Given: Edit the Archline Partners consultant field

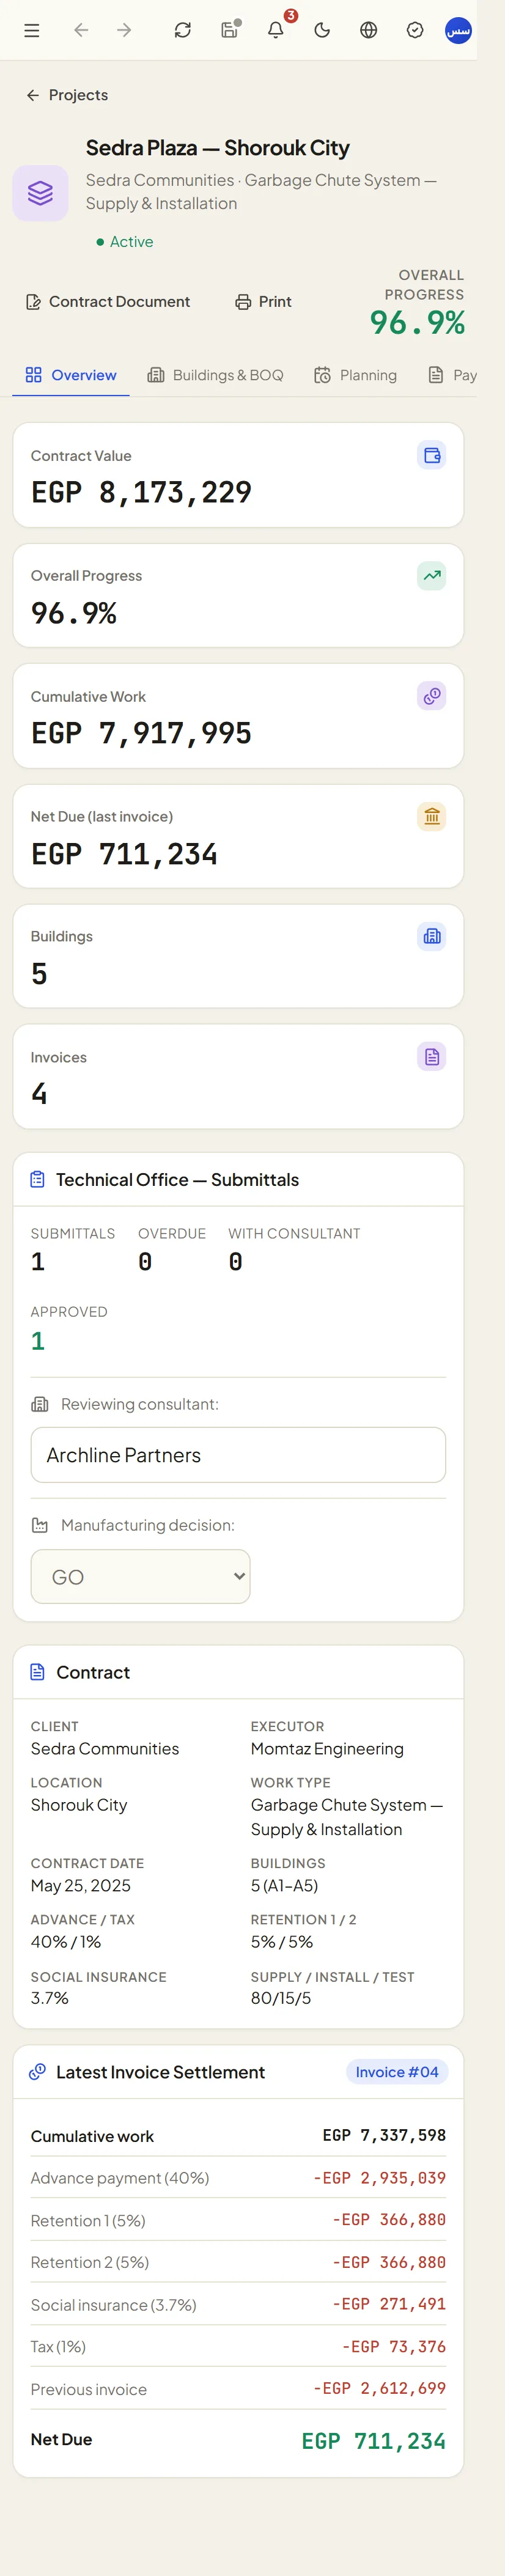Looking at the screenshot, I should pos(238,1455).
